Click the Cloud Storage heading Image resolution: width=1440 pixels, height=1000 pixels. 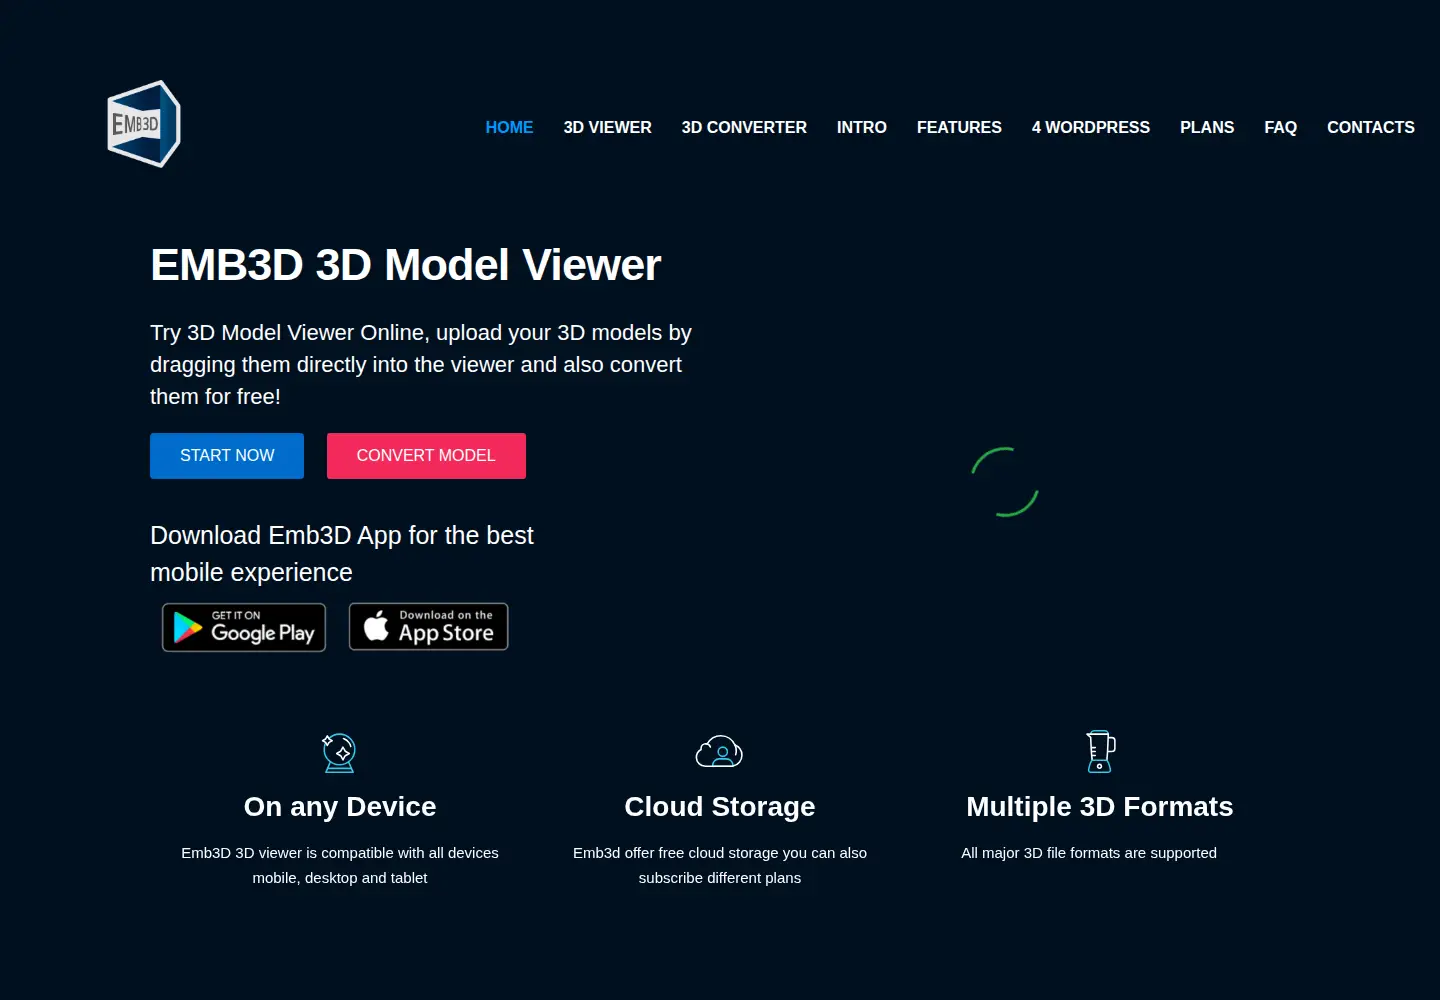[720, 807]
